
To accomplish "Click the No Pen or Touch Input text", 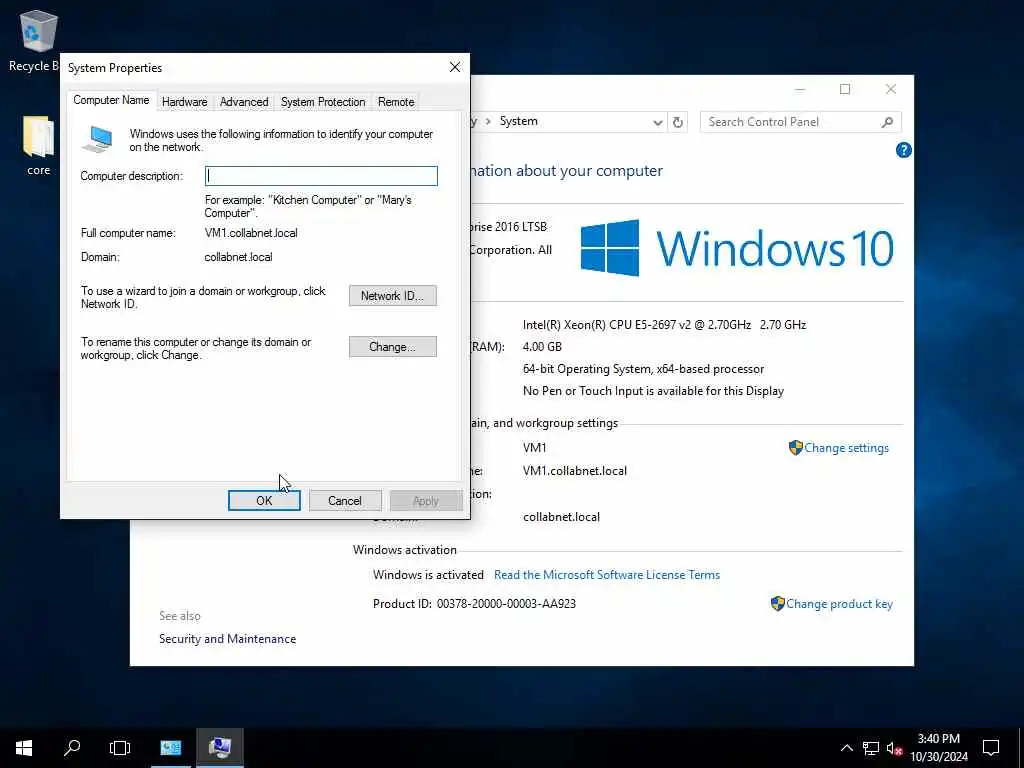I will coord(653,391).
